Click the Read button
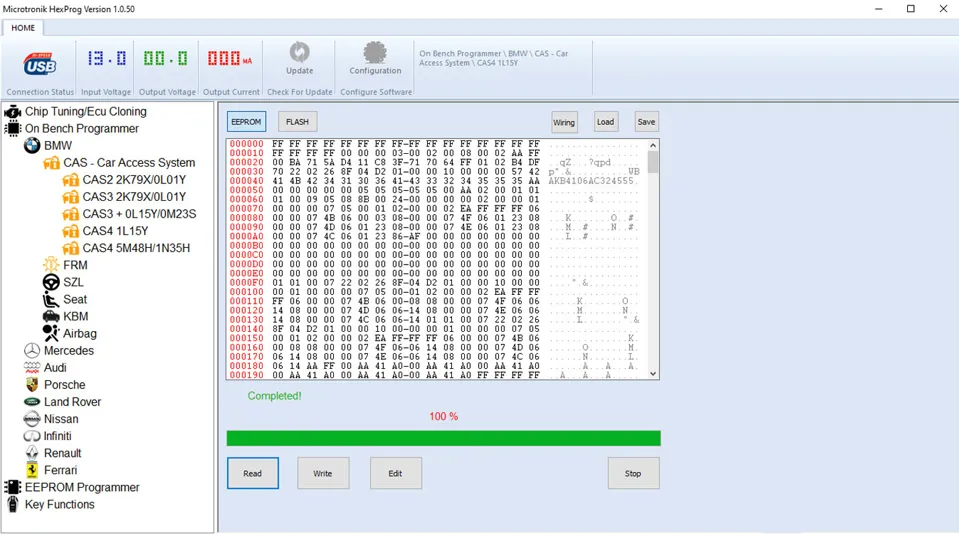Viewport: 959px width, 534px height. [253, 473]
